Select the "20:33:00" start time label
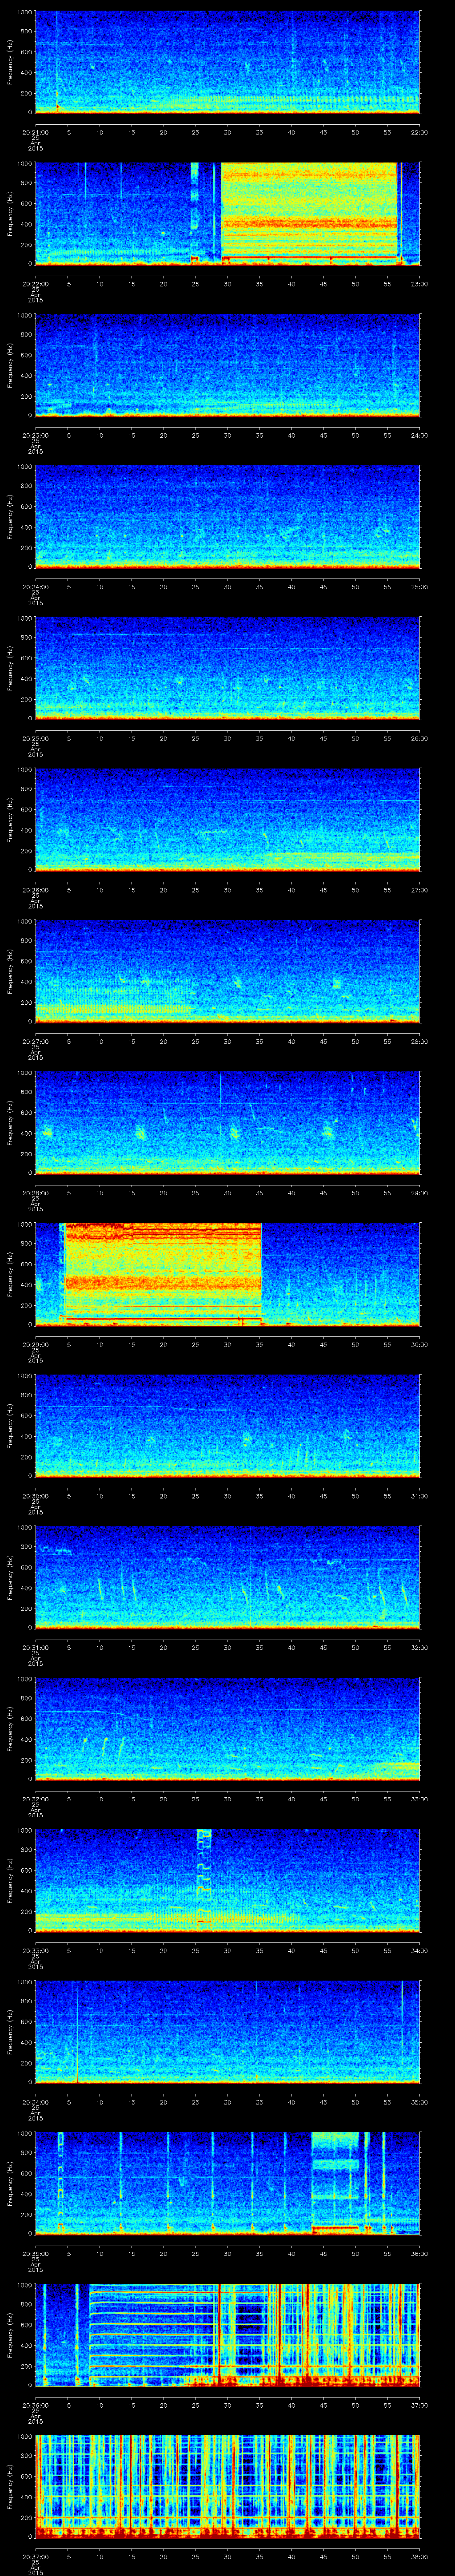455x2576 pixels. 35,1951
